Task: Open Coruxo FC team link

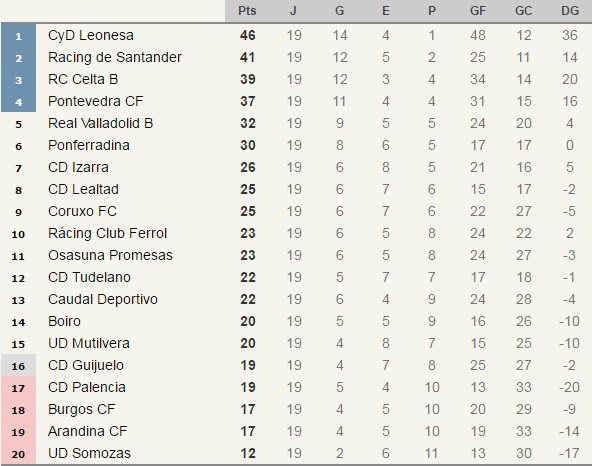Action: click(x=82, y=211)
